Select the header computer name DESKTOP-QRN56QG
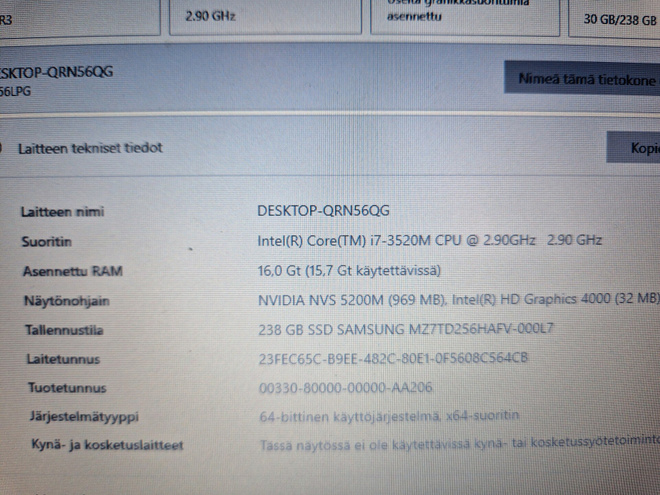Image resolution: width=660 pixels, height=495 pixels. click(x=56, y=72)
